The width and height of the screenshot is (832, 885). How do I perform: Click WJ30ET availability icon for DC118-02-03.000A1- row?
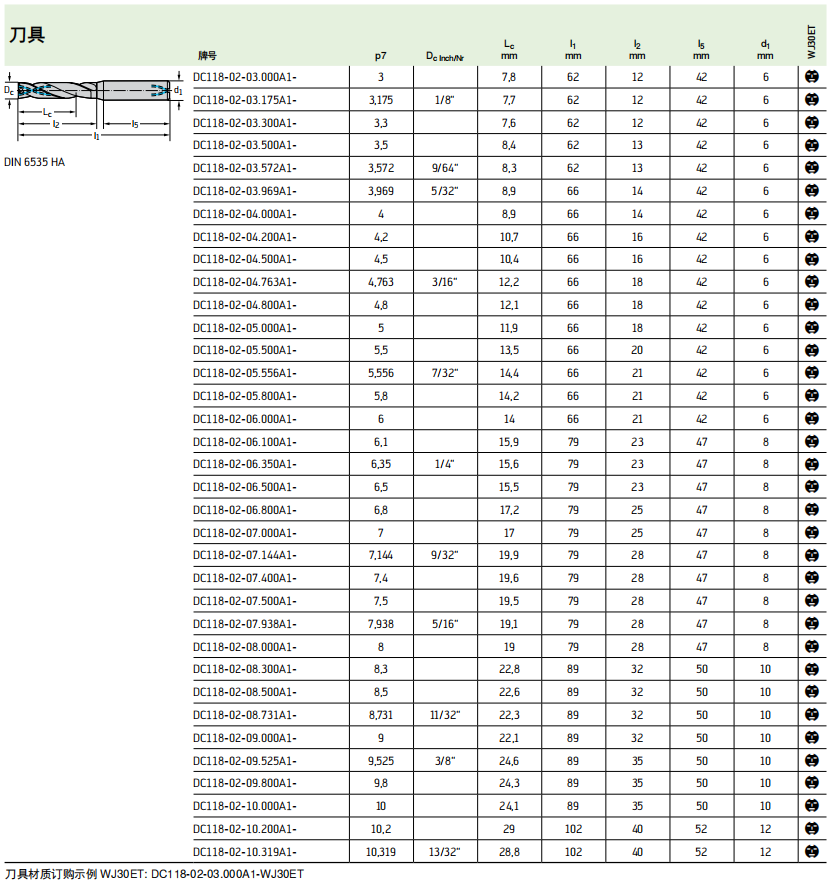[812, 77]
